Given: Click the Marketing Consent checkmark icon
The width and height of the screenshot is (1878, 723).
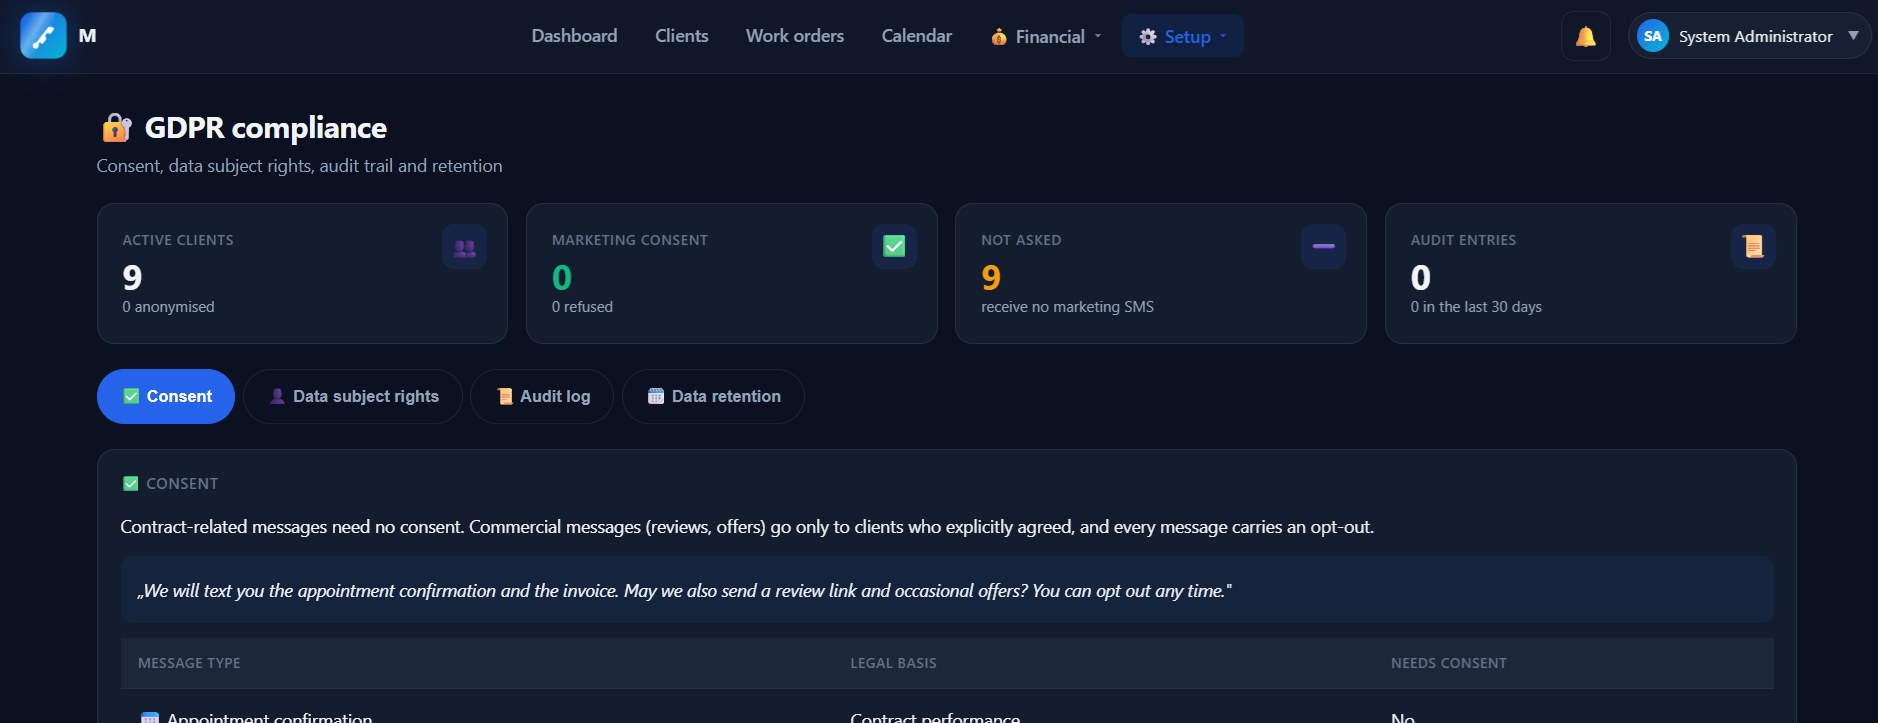Looking at the screenshot, I should pos(894,247).
